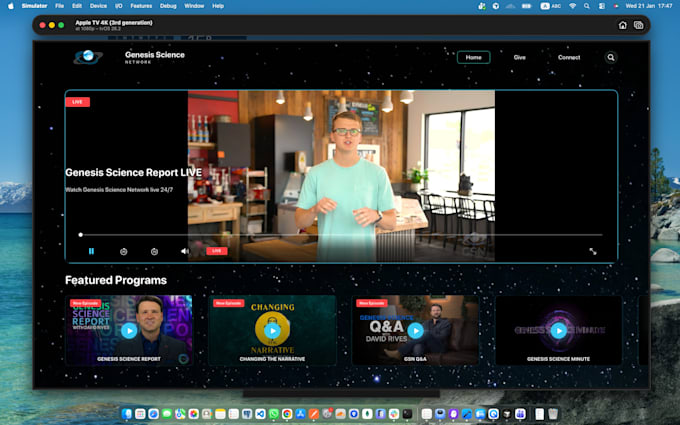The height and width of the screenshot is (425, 680).
Task: Click the skip-back icon in the player
Action: tap(124, 252)
